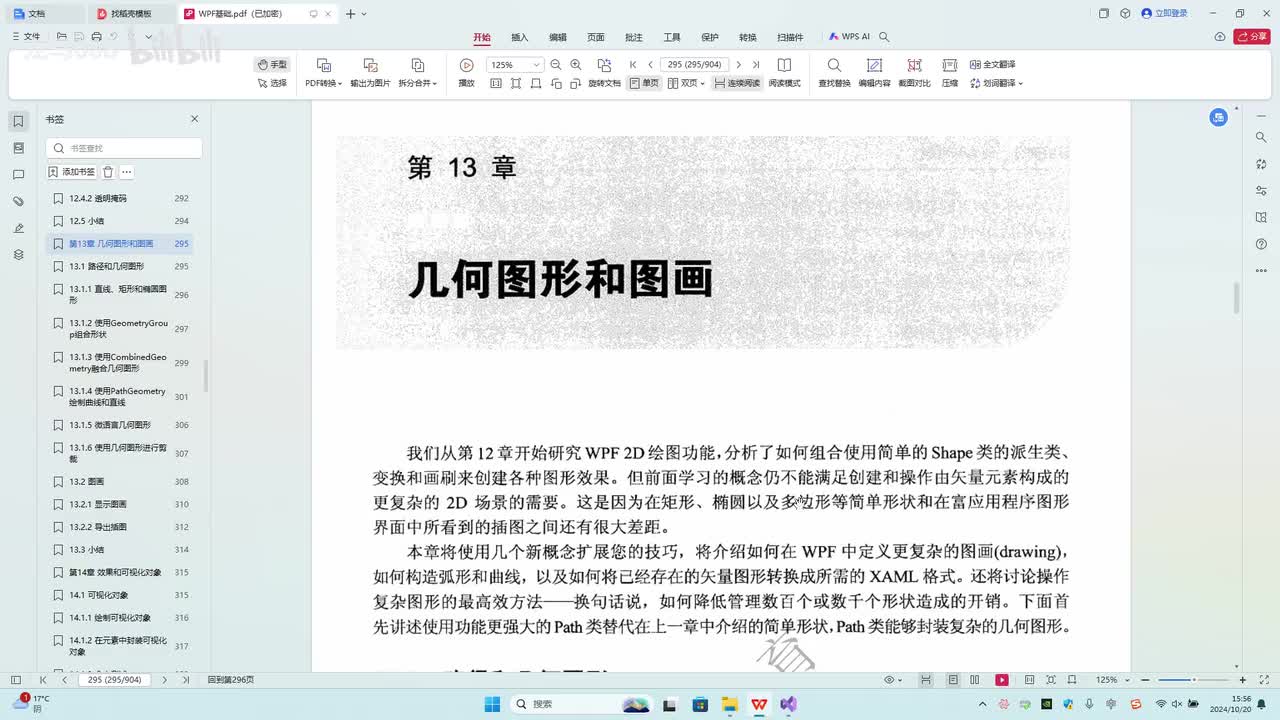
Task: Open the WPS AI assistant
Action: point(849,37)
